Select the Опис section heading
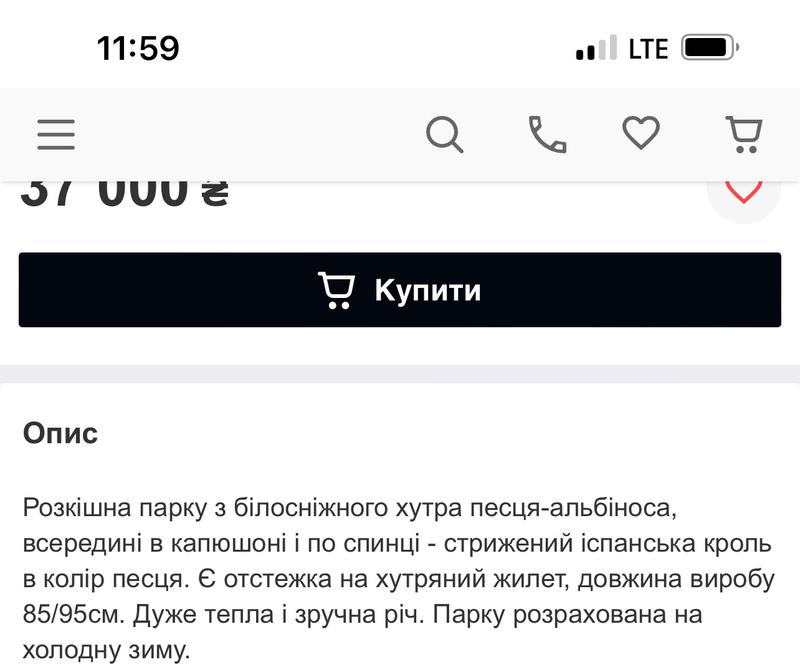 (x=60, y=433)
